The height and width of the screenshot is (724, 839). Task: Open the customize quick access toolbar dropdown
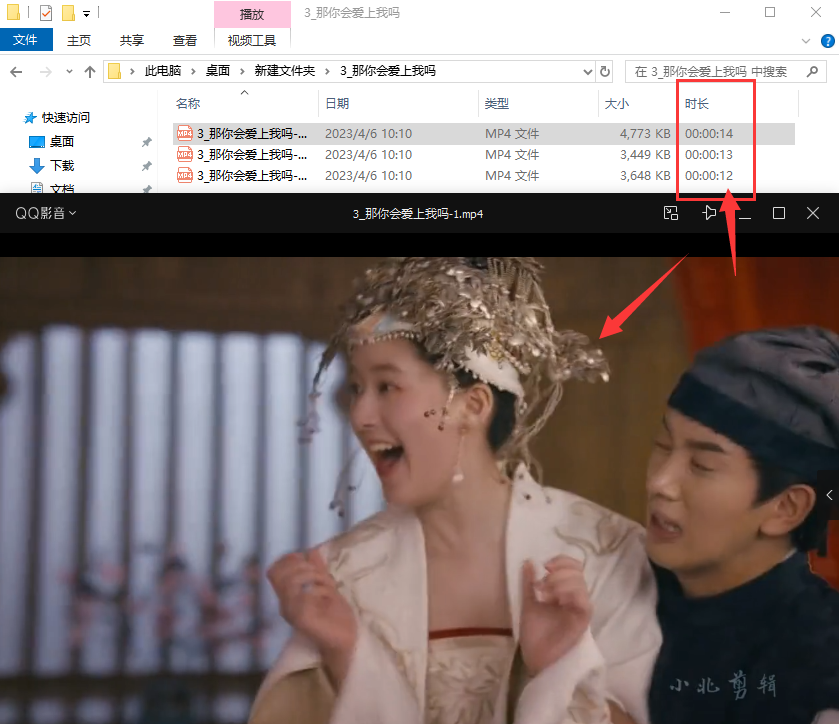(86, 13)
